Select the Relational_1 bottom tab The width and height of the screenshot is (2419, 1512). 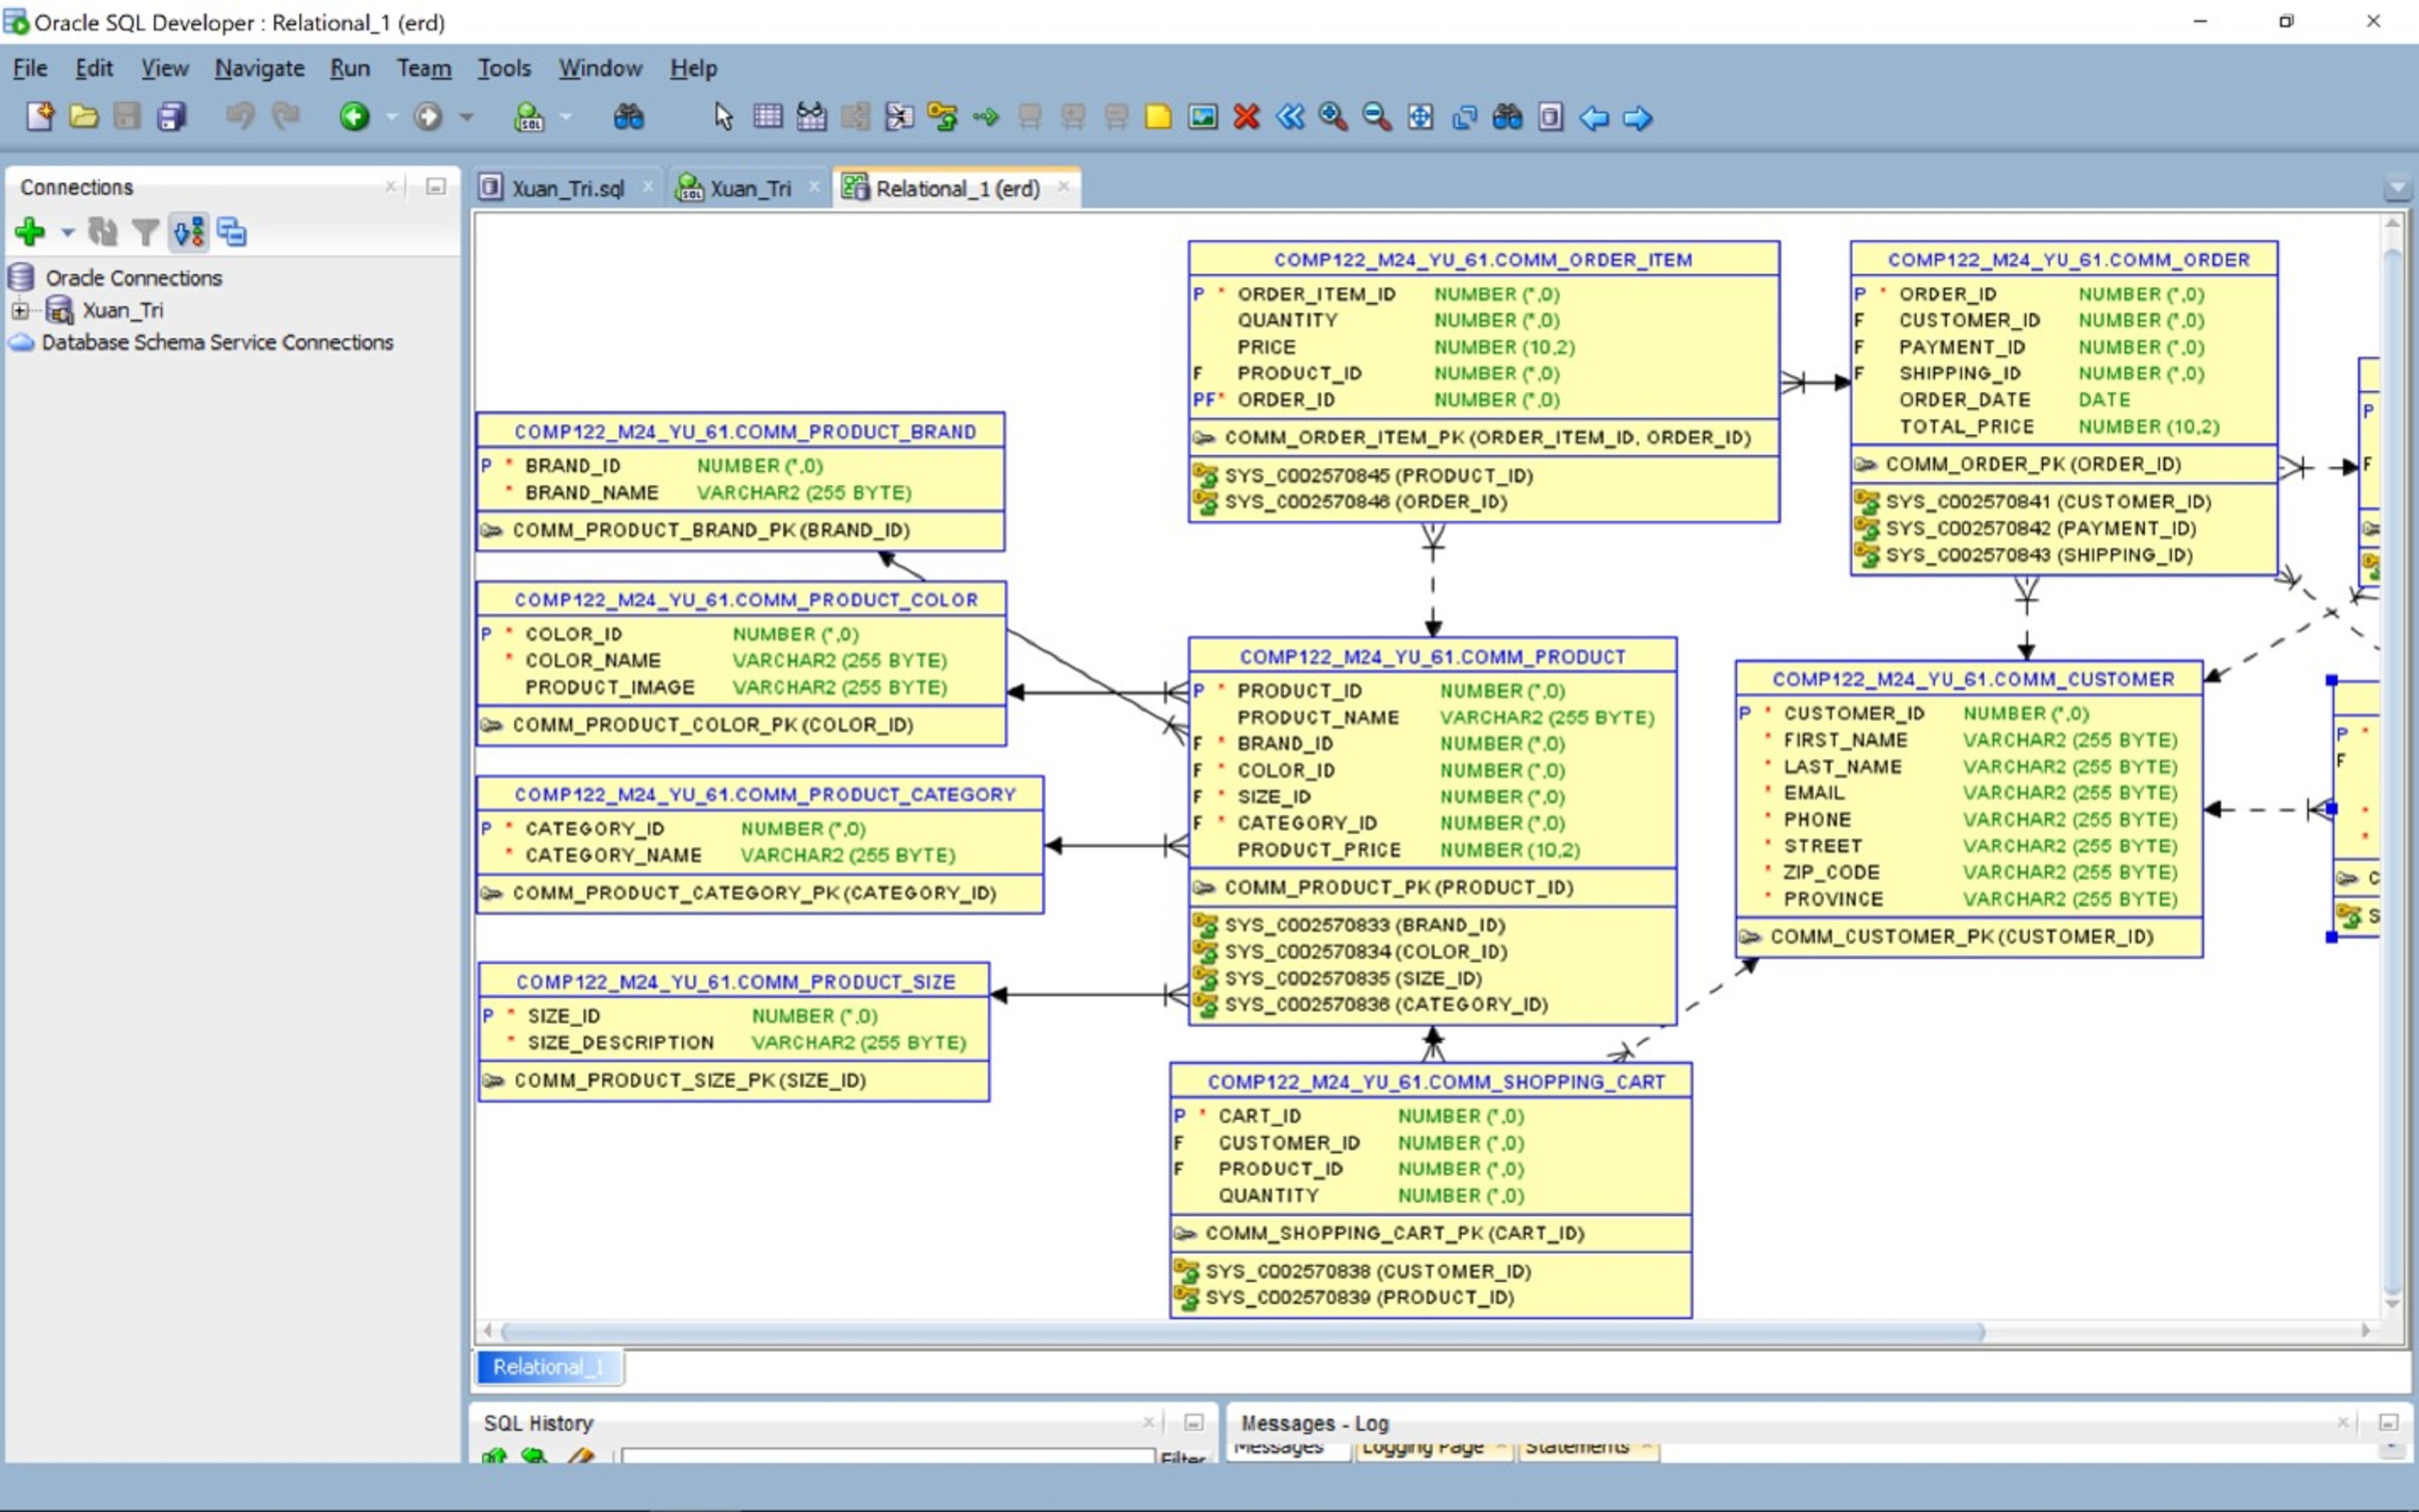pos(548,1367)
